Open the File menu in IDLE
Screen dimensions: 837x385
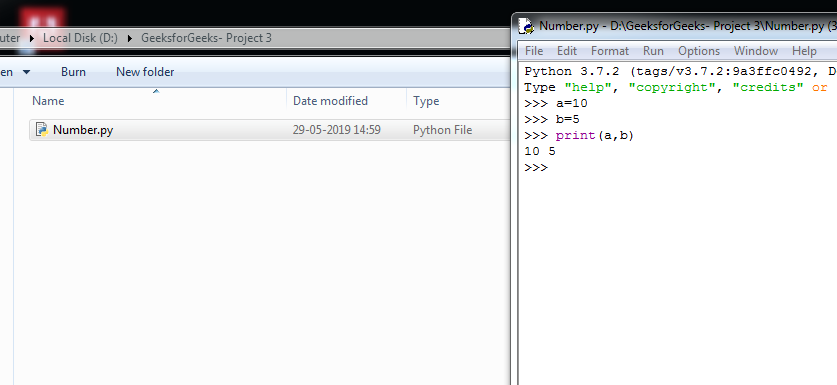click(534, 51)
